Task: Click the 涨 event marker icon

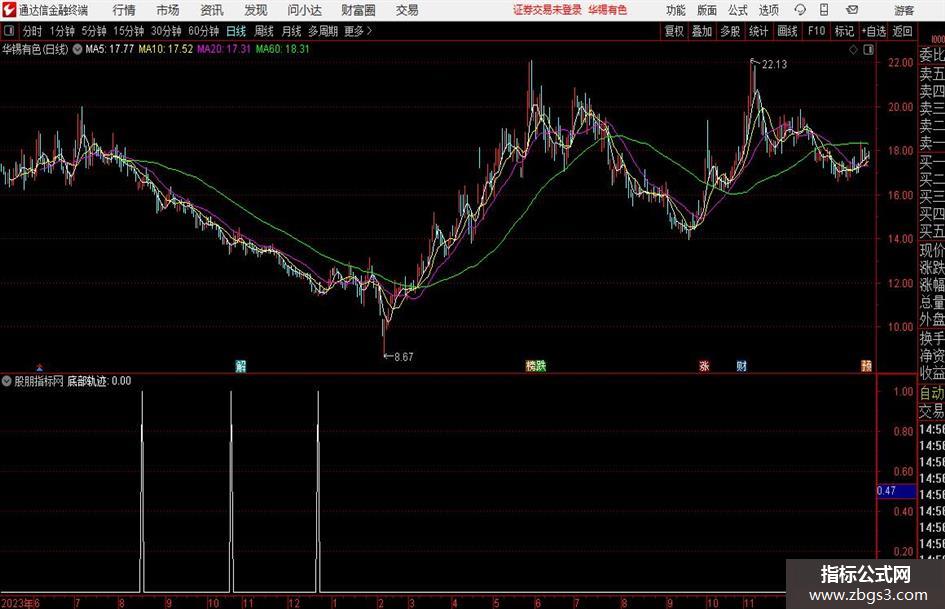Action: (x=704, y=365)
